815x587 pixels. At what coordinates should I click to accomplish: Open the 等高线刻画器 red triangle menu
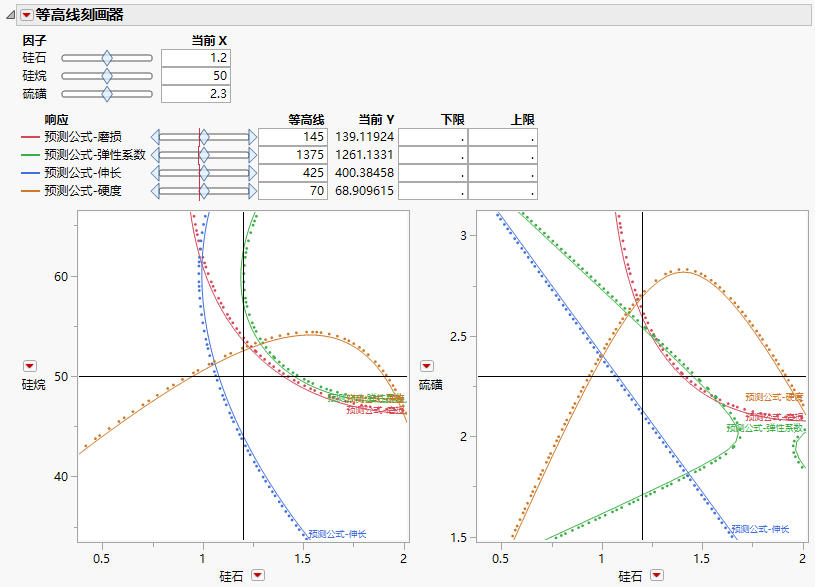coord(27,15)
